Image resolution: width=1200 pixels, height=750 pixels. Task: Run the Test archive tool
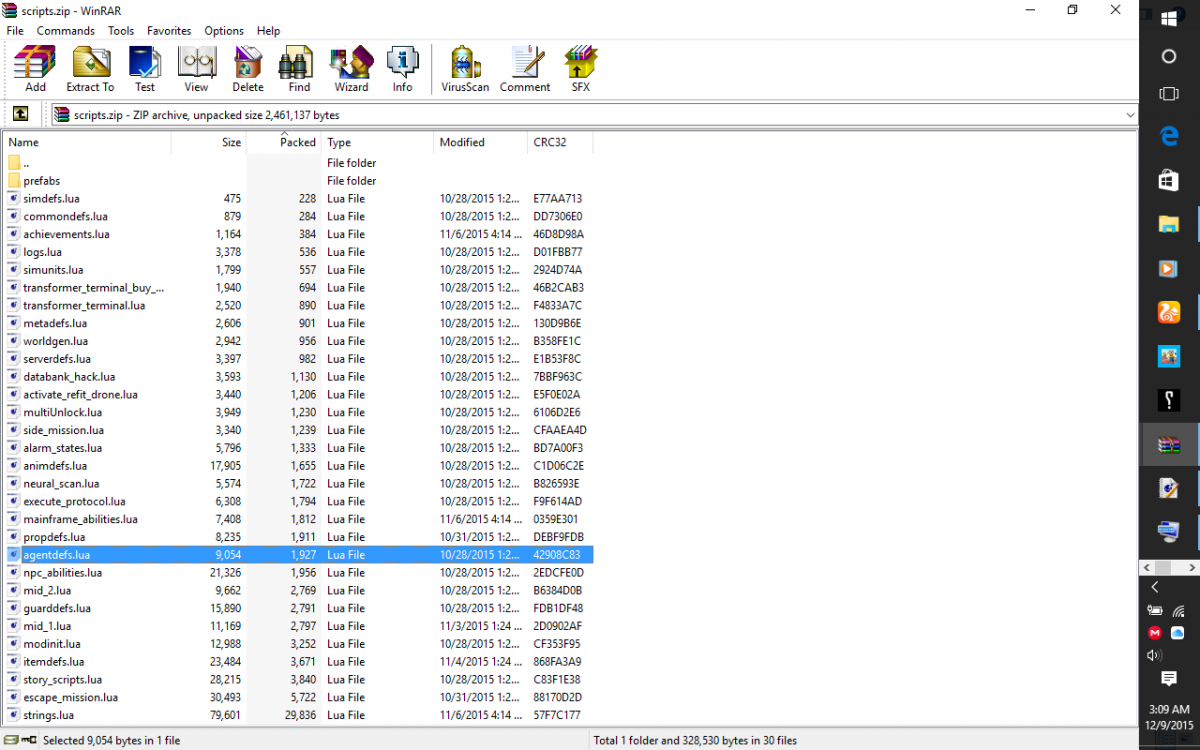145,69
